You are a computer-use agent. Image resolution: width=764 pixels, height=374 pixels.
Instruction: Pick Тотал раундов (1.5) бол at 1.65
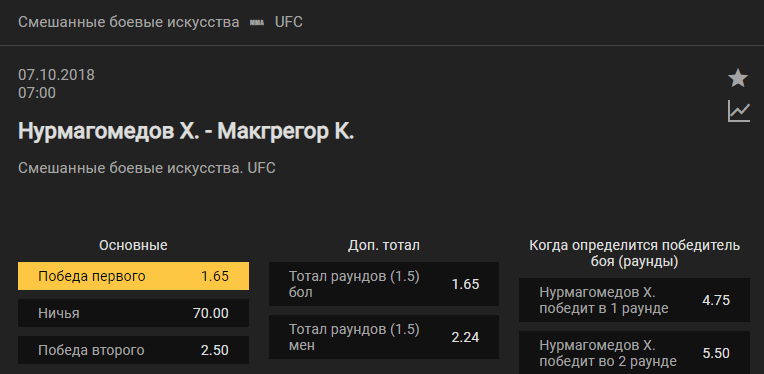coord(384,284)
